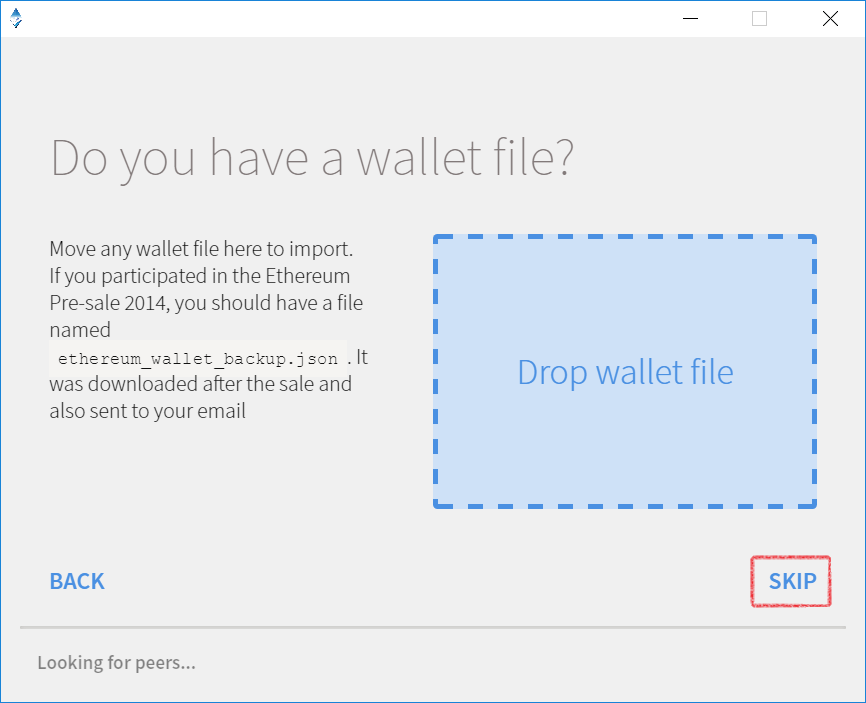
Task: Go BACK to the previous step
Action: [77, 581]
